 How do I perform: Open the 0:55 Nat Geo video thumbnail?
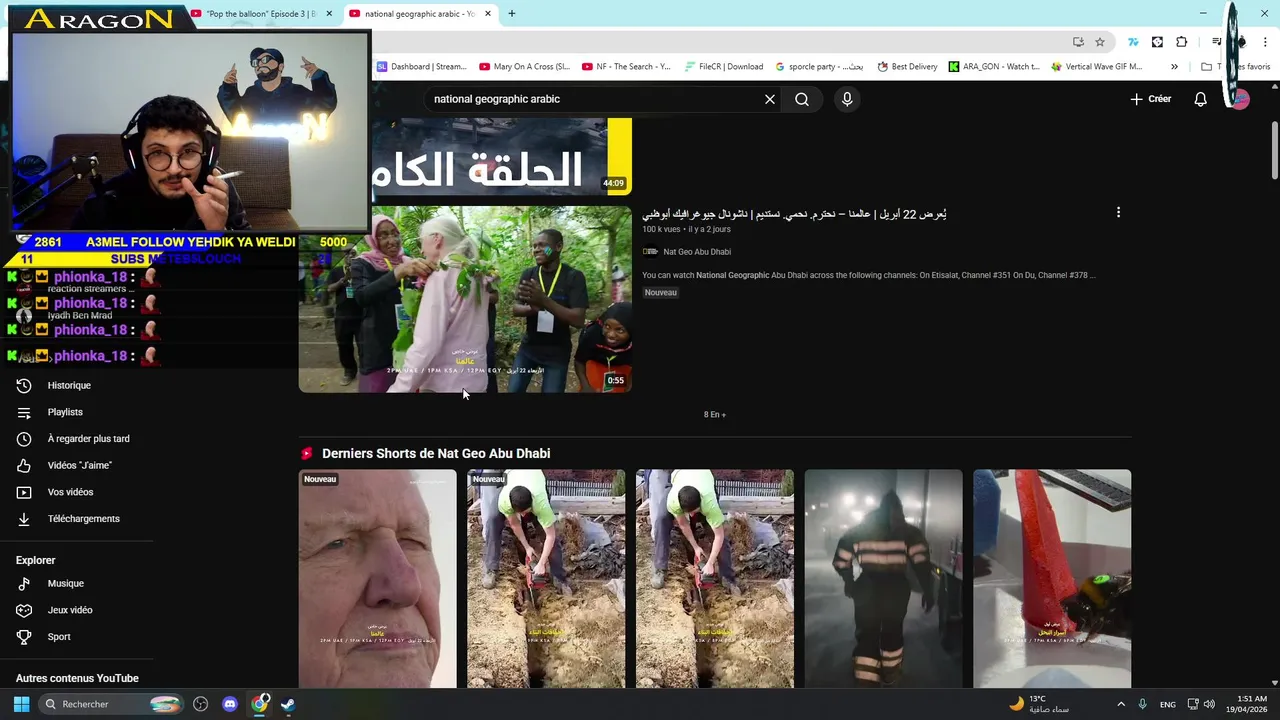click(465, 299)
